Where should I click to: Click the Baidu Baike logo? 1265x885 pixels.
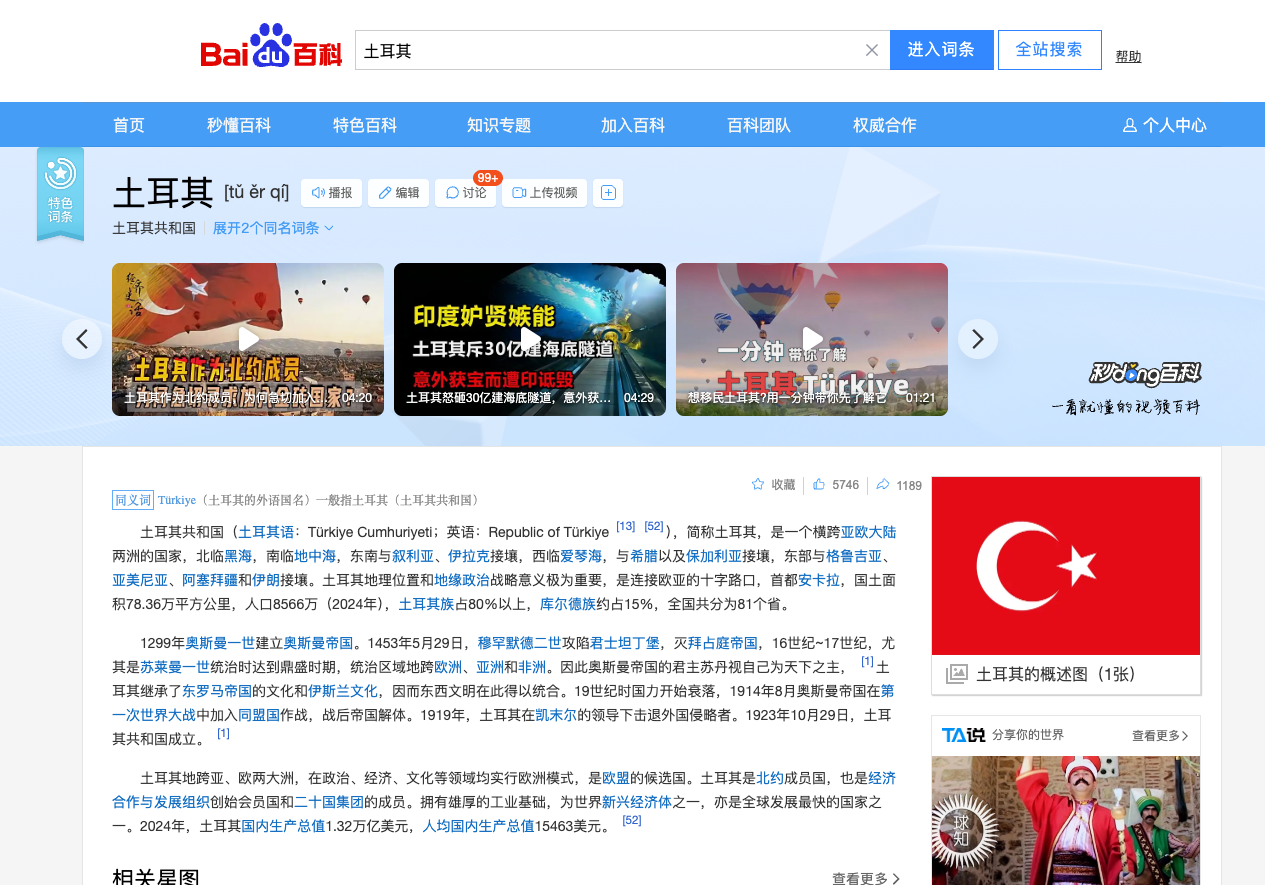(x=271, y=46)
